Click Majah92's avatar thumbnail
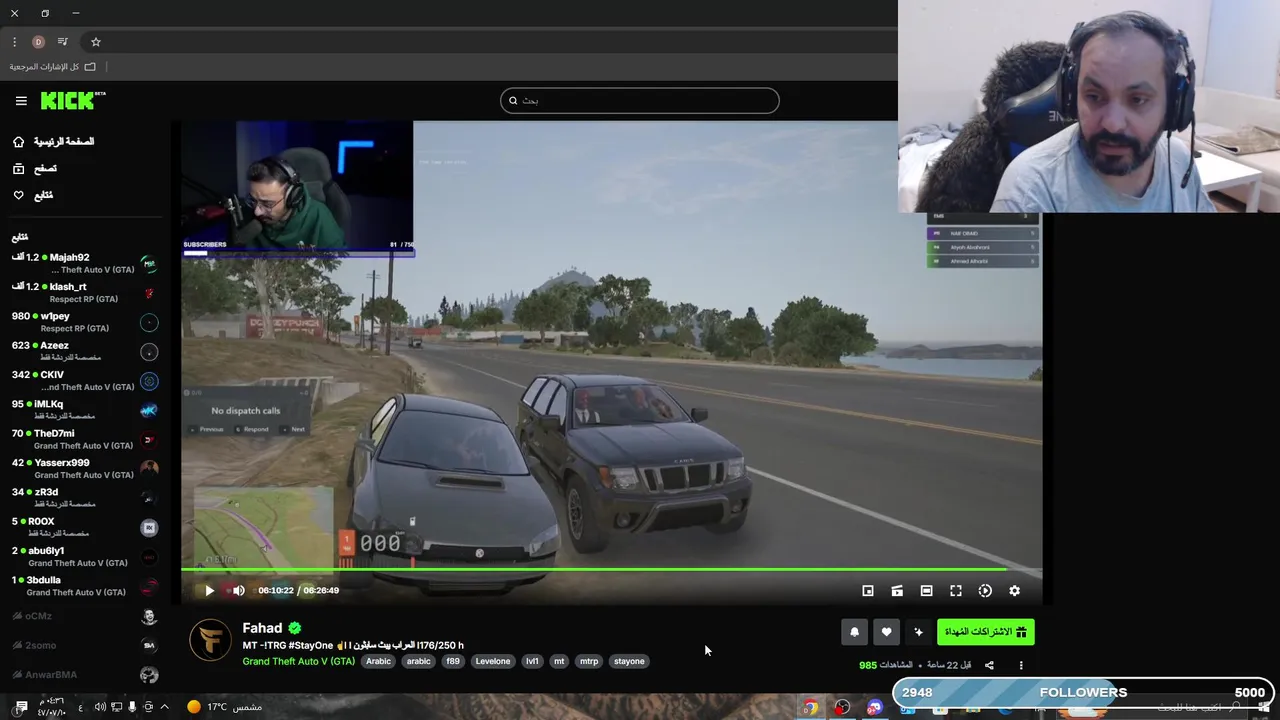The width and height of the screenshot is (1280, 720). (149, 264)
